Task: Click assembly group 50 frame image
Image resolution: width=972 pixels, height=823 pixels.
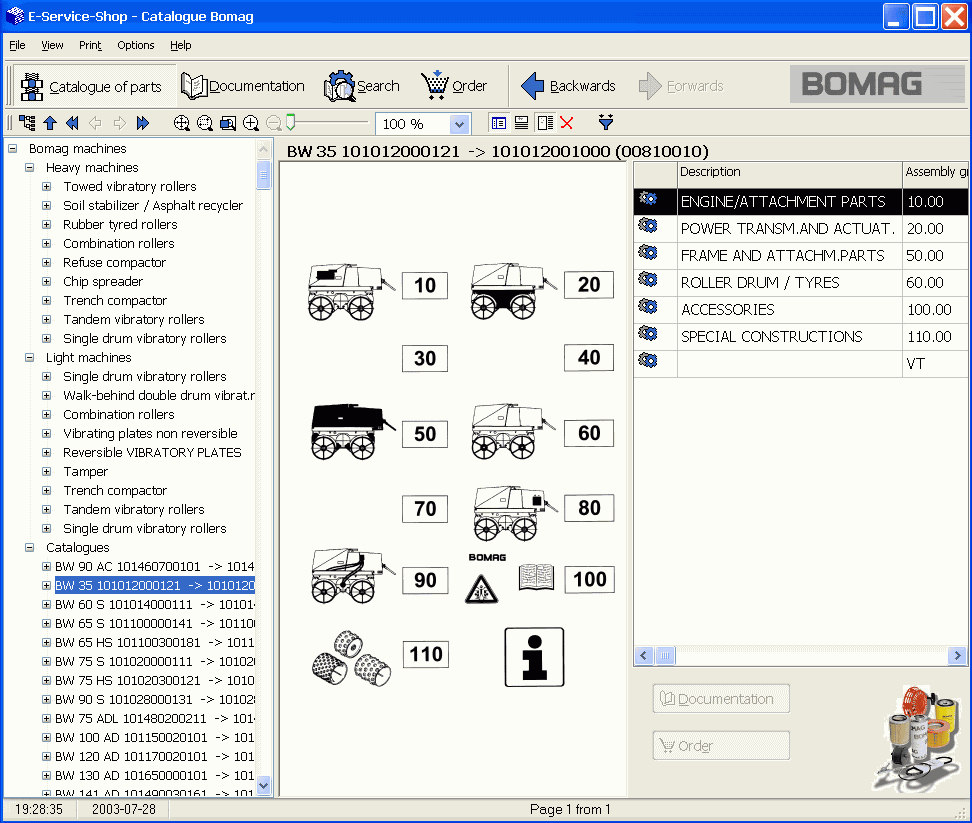Action: [x=351, y=431]
